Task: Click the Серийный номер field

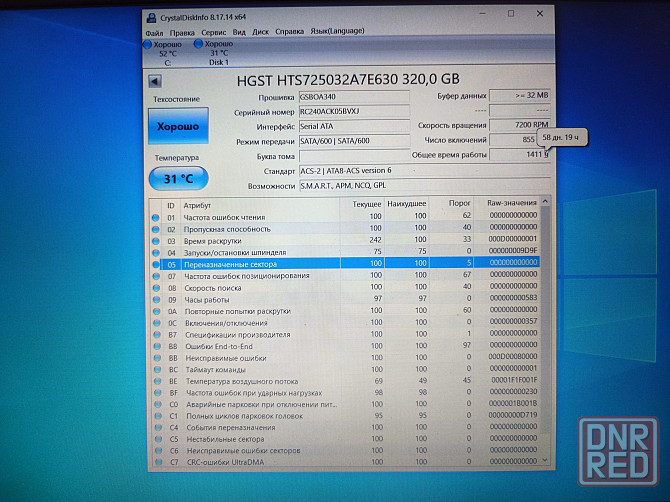Action: click(x=353, y=112)
